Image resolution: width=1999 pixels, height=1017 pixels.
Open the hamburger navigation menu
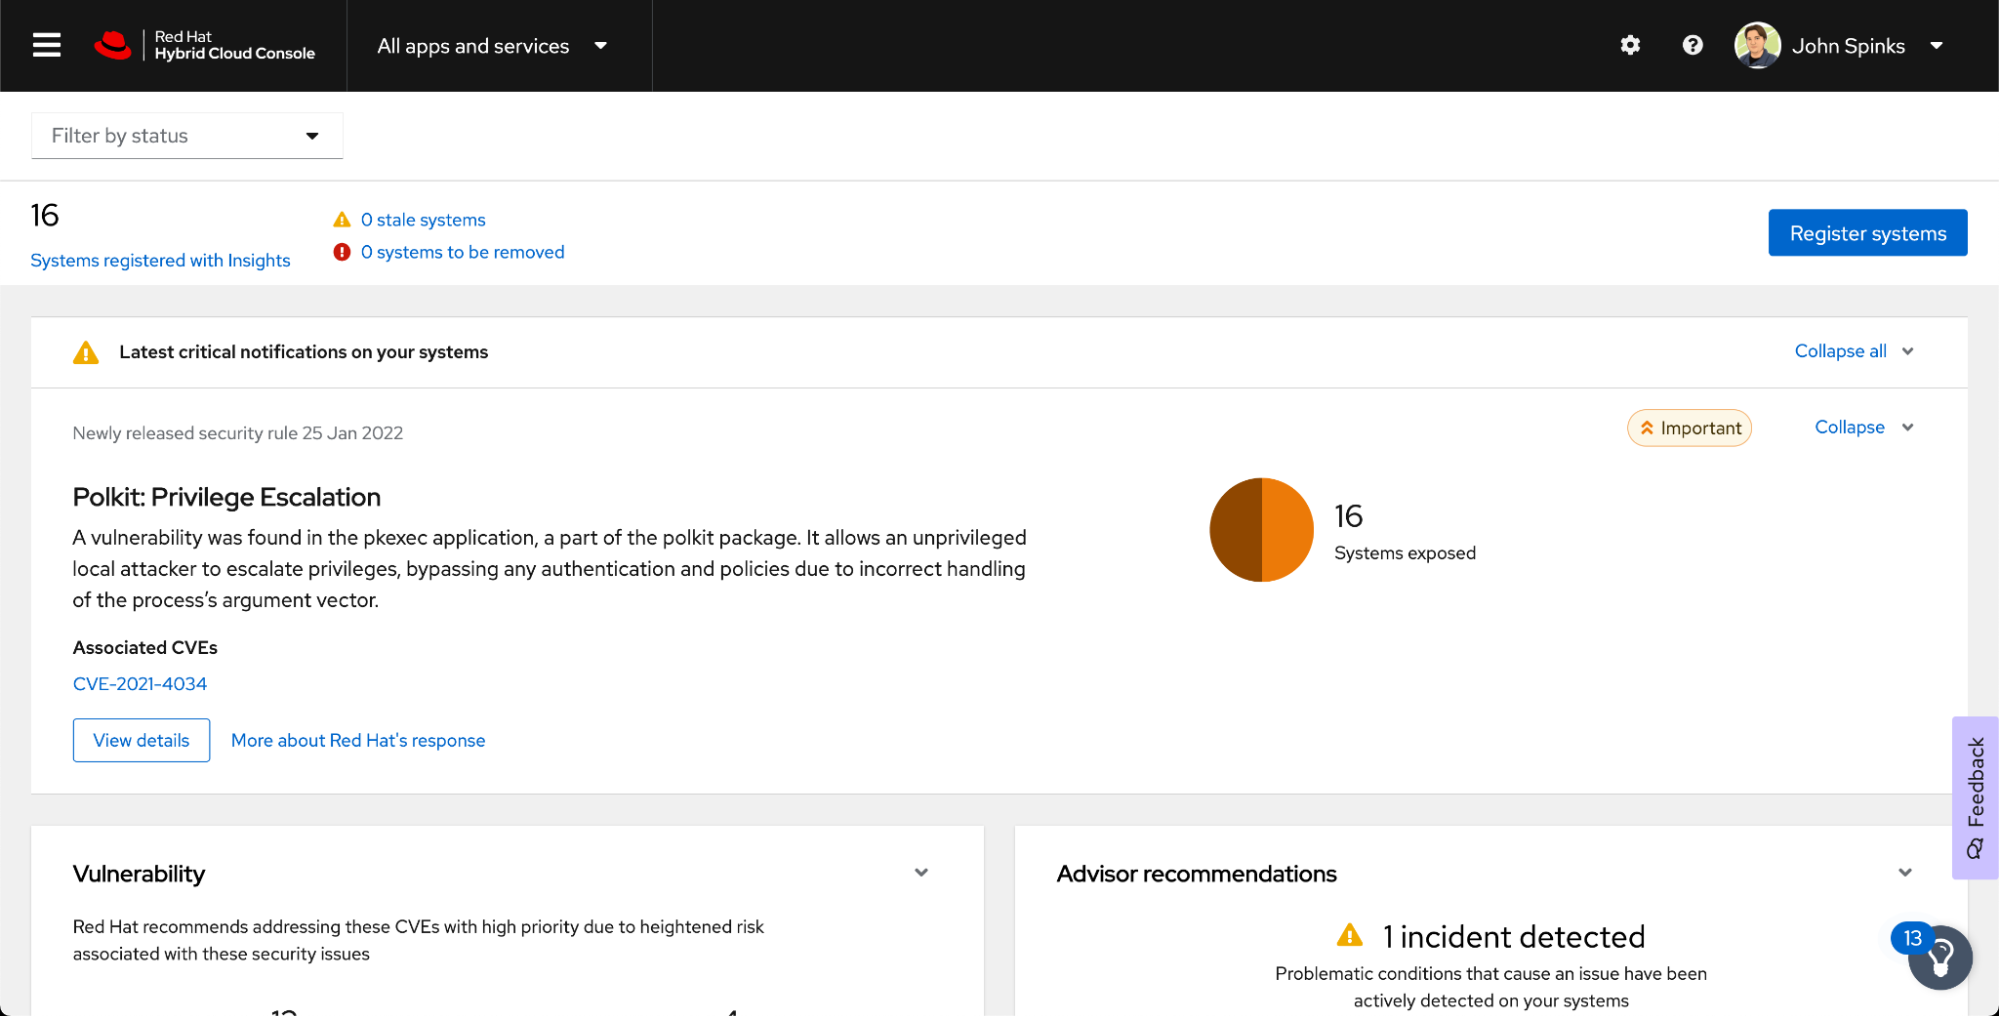click(46, 46)
